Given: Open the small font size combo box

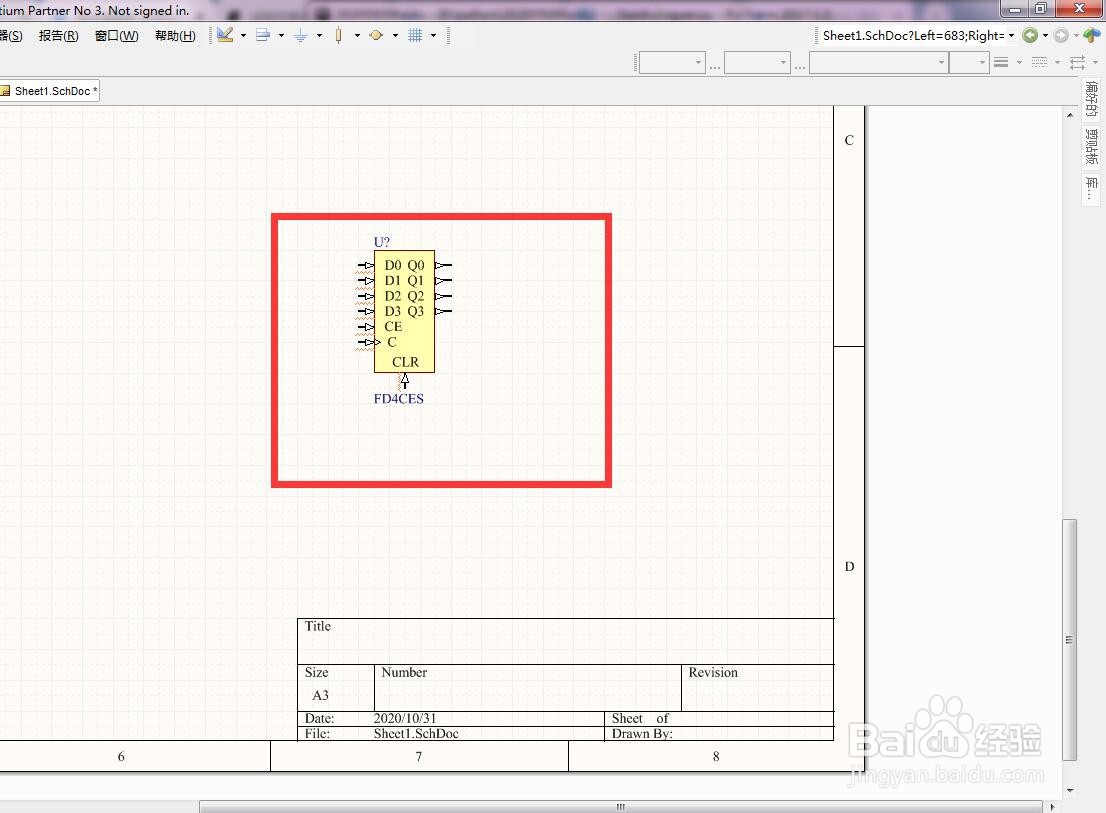Looking at the screenshot, I should coord(968,63).
